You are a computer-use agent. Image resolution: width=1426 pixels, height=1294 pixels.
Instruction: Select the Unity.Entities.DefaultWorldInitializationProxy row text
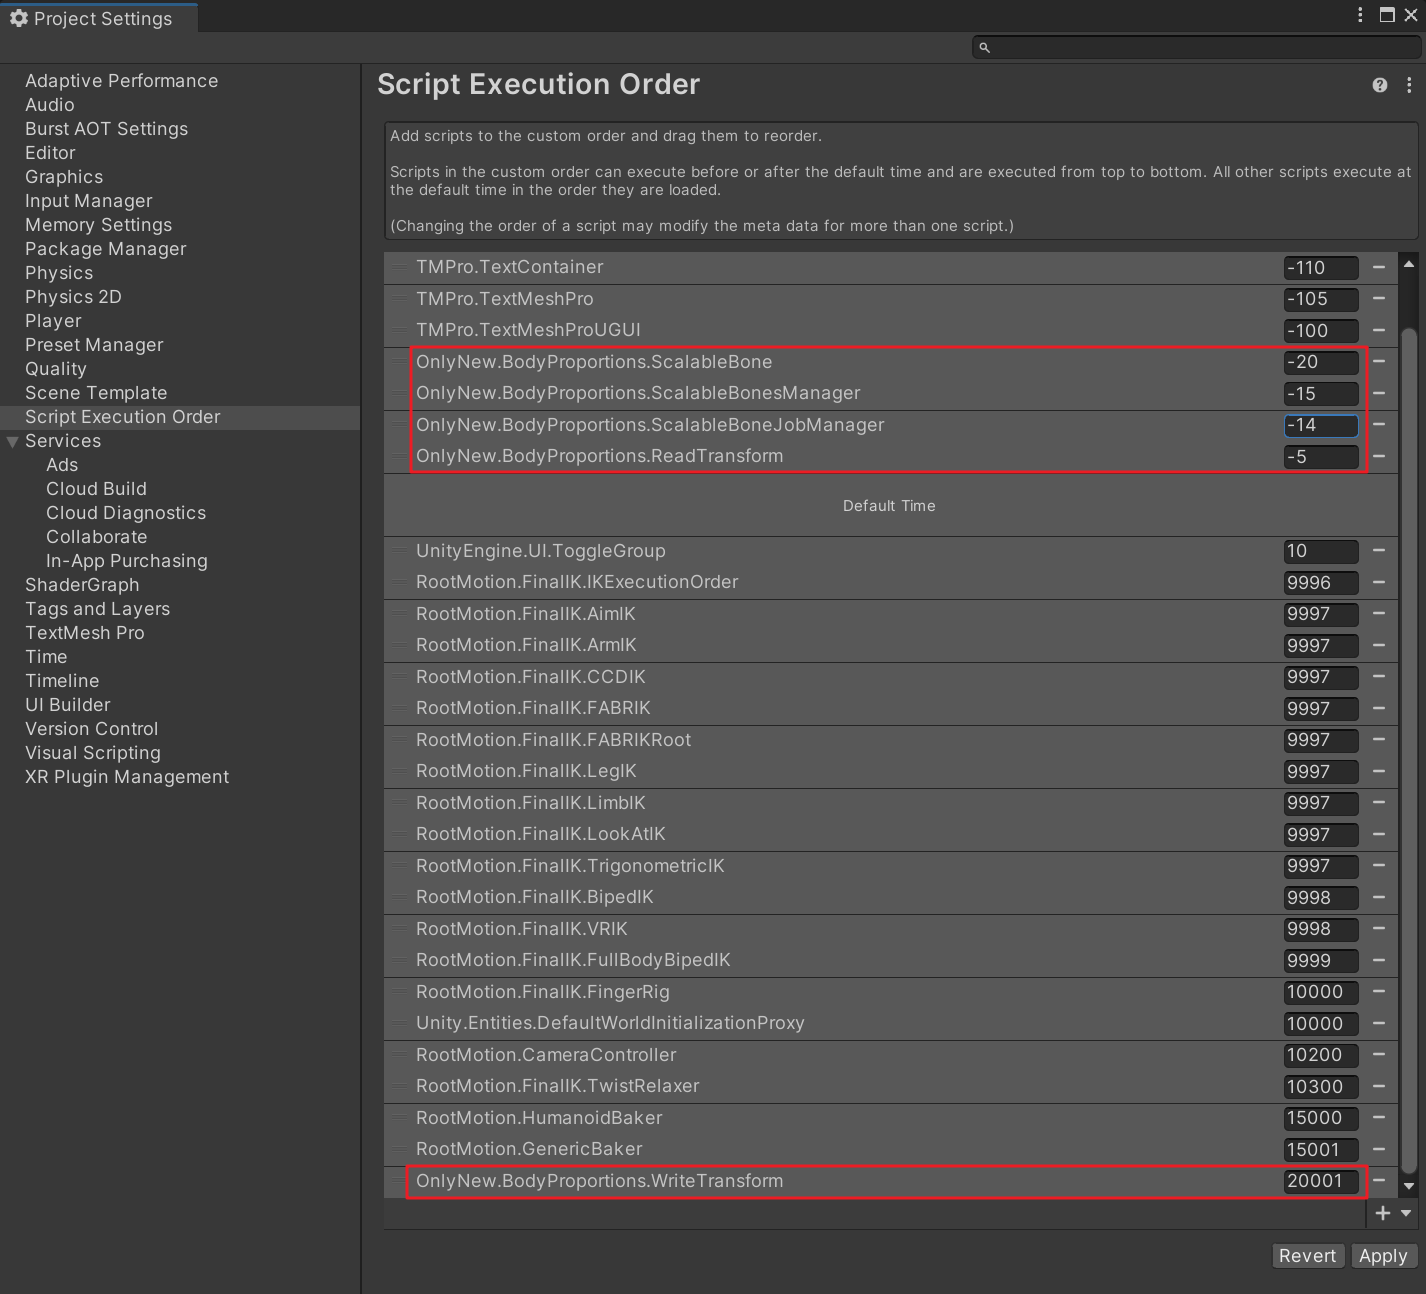point(610,1023)
